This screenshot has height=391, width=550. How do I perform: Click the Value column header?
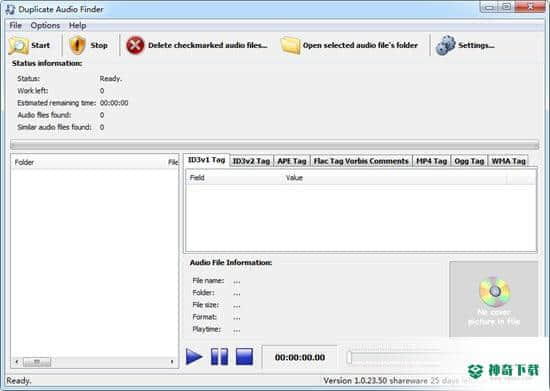pos(395,178)
